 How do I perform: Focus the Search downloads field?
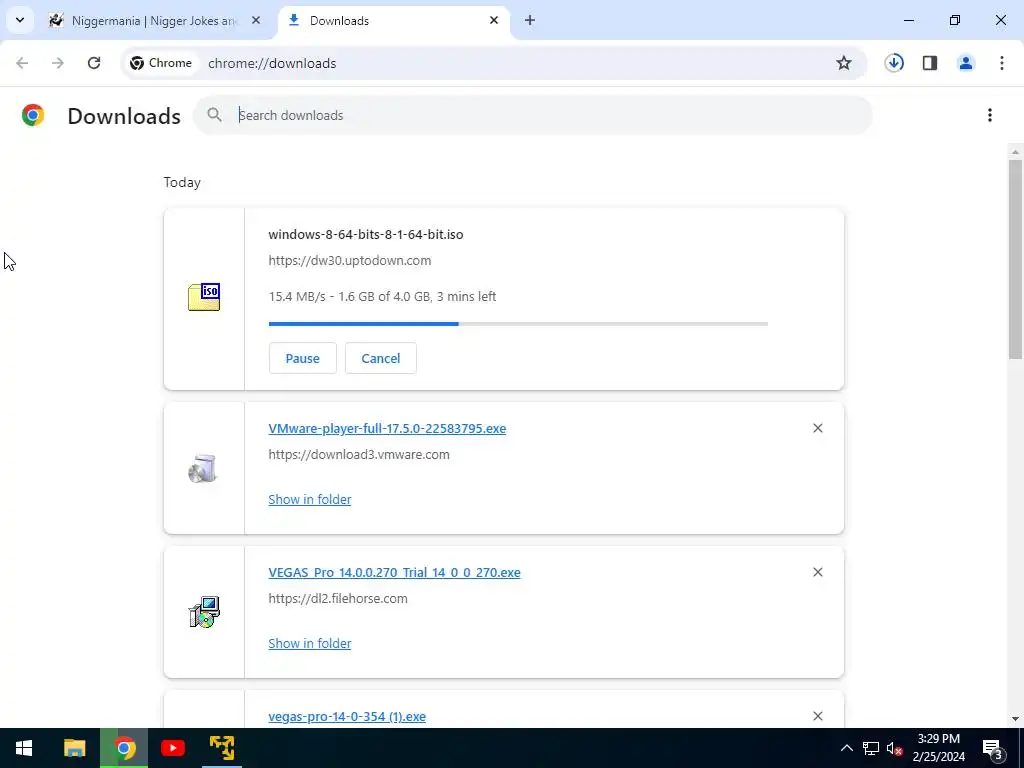point(532,115)
